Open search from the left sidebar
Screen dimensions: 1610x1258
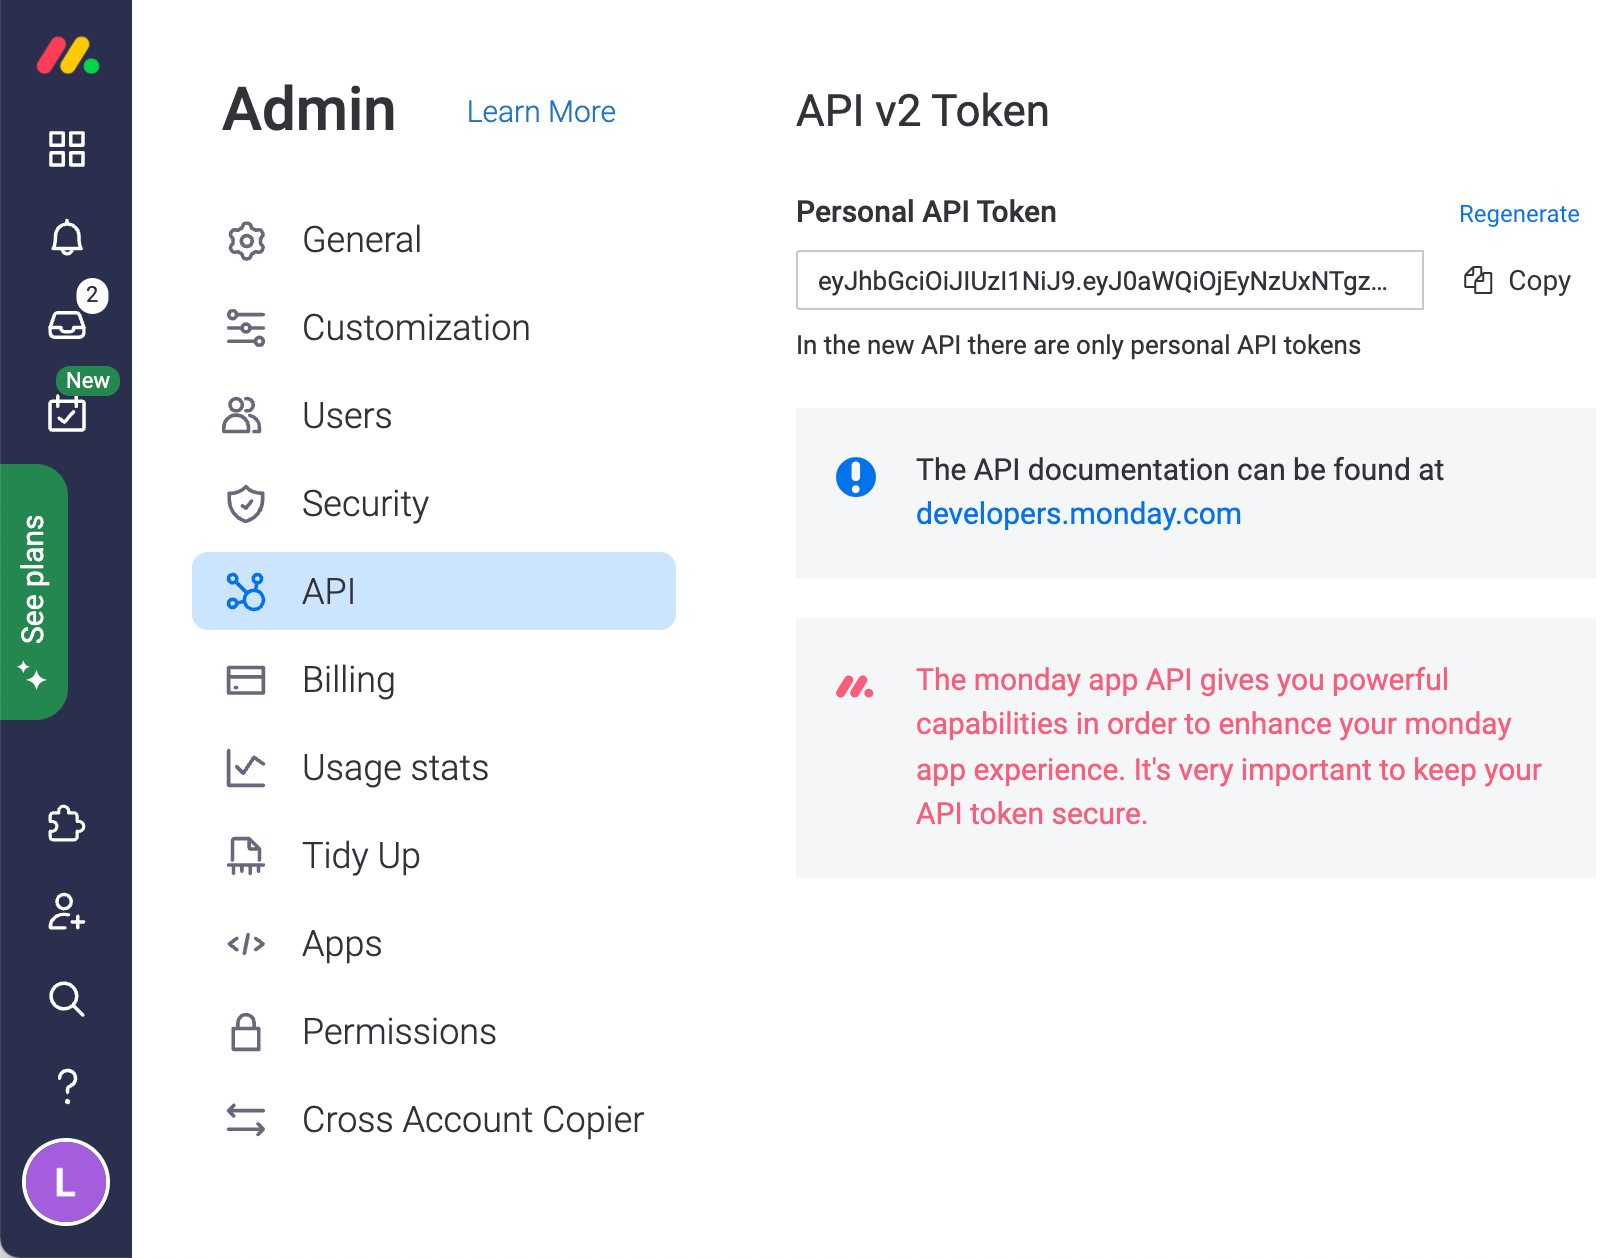pos(66,999)
